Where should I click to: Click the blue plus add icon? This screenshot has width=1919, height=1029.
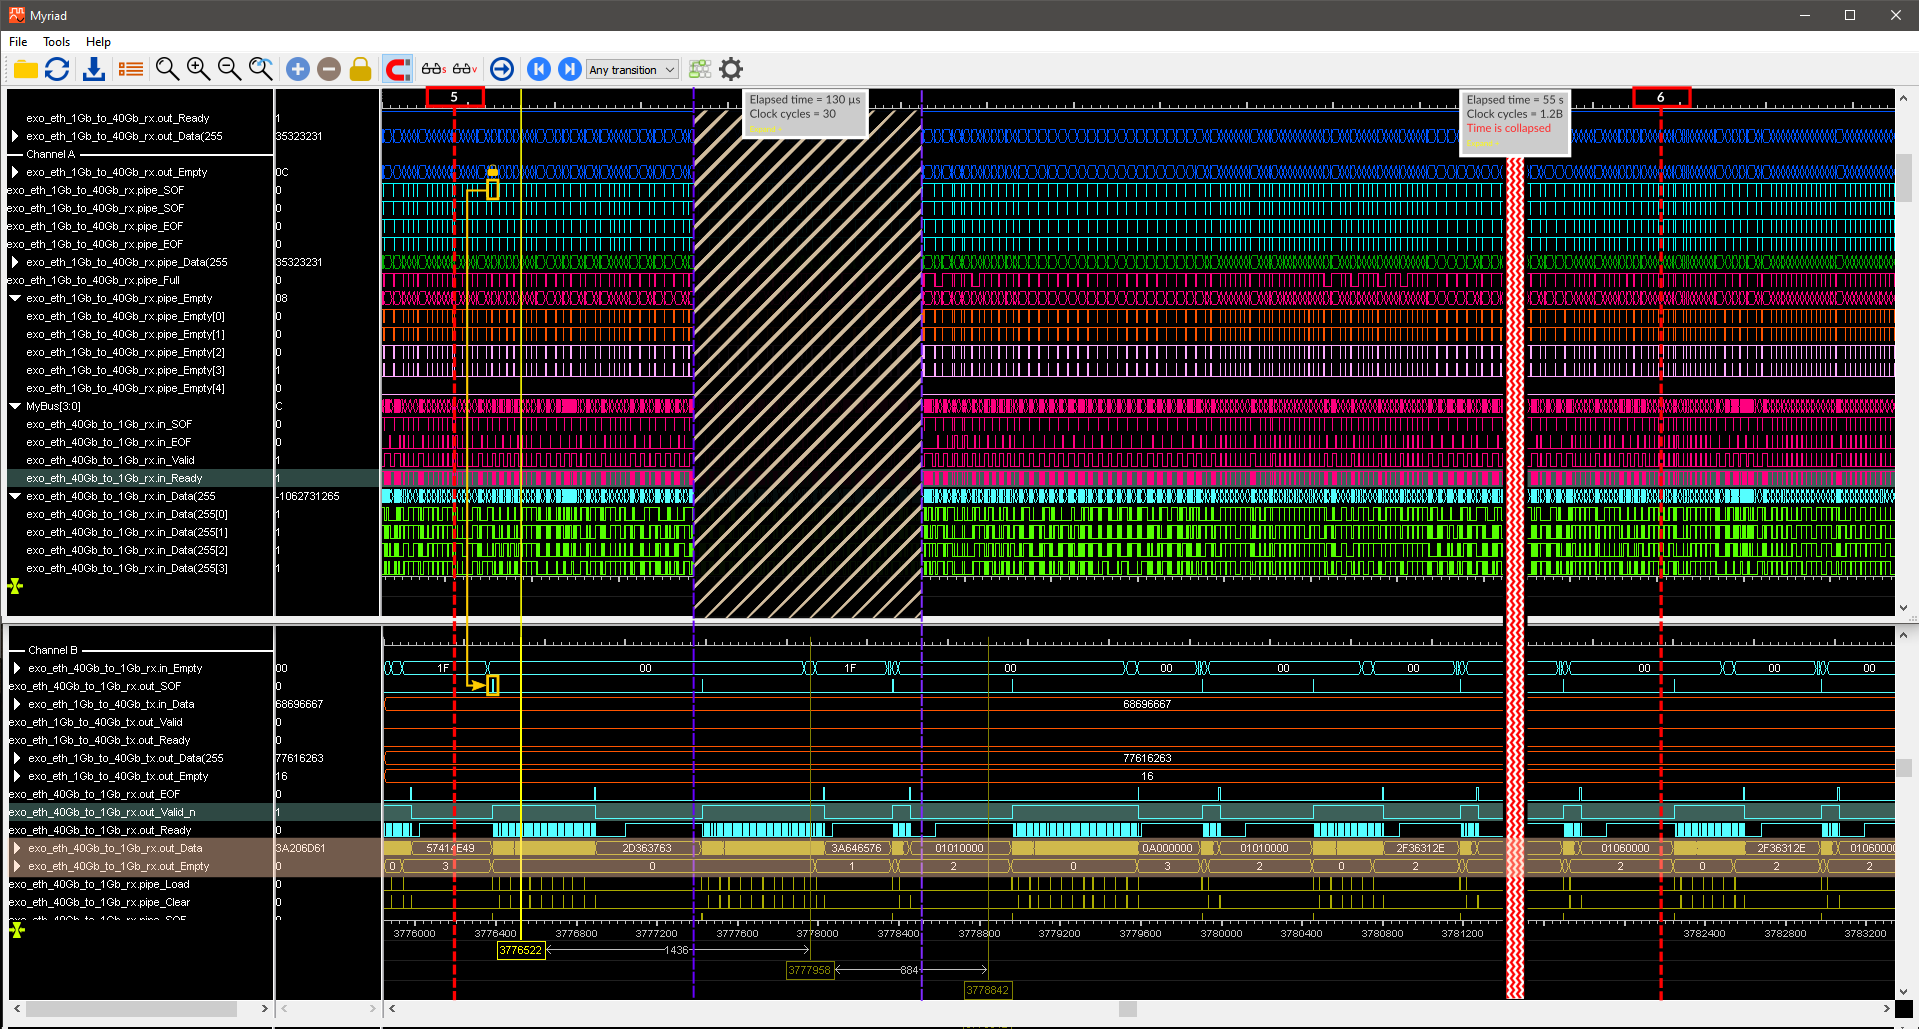[x=298, y=69]
